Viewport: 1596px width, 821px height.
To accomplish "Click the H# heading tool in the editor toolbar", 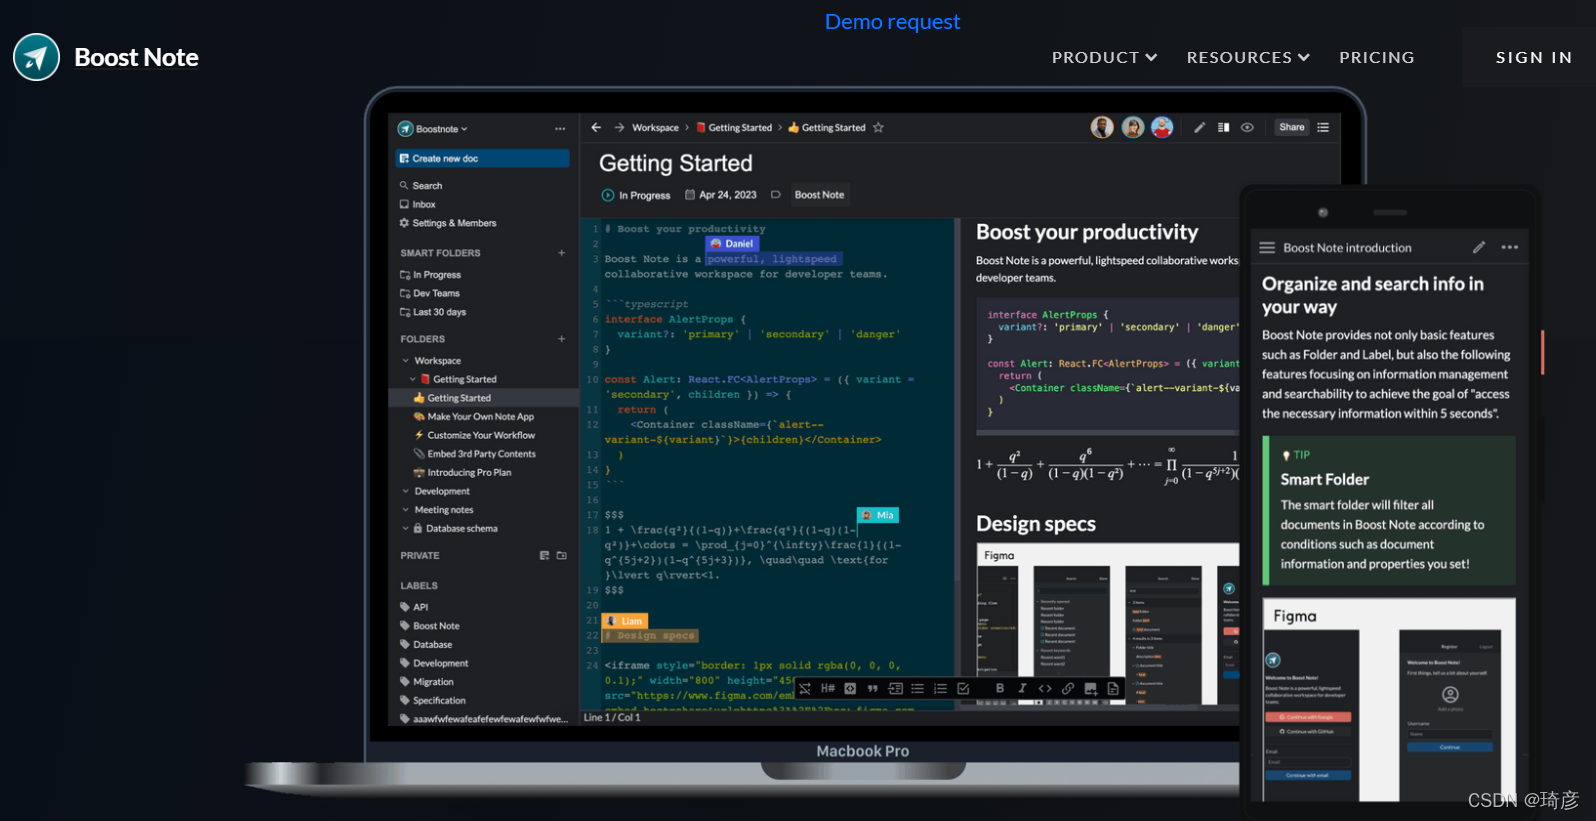I will coord(827,688).
